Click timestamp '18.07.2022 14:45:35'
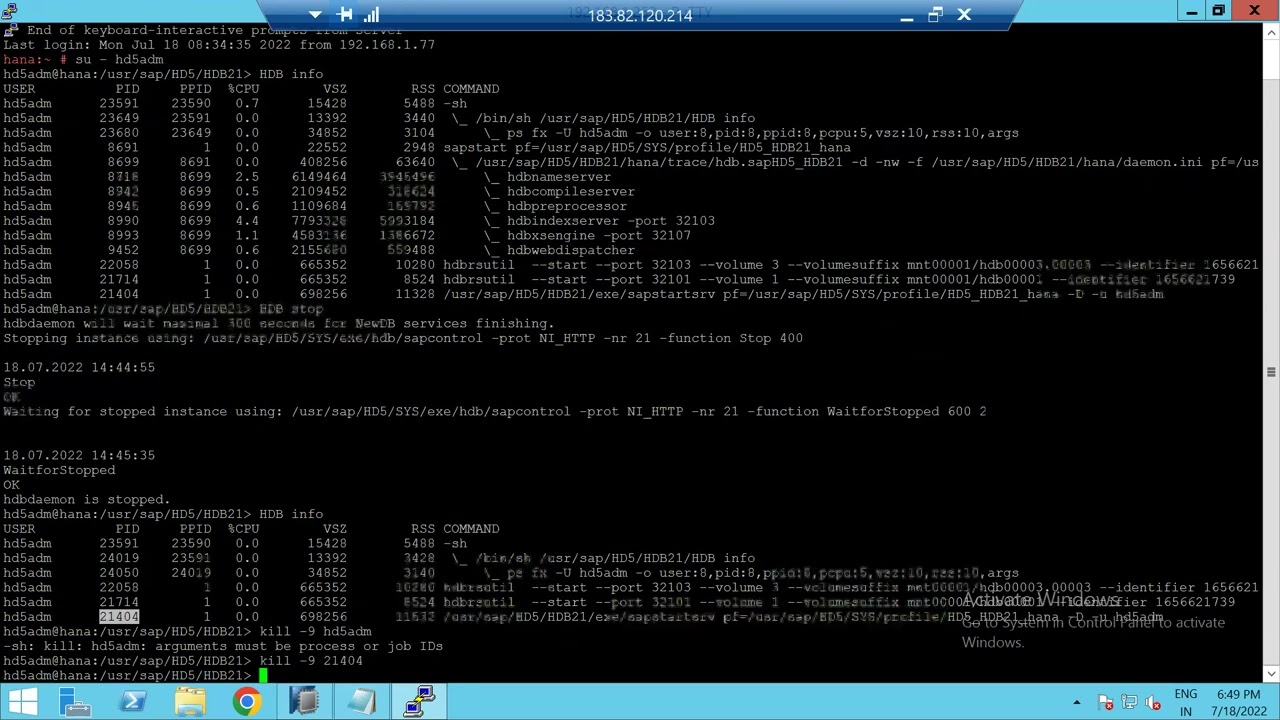The image size is (1280, 720). [x=79, y=455]
